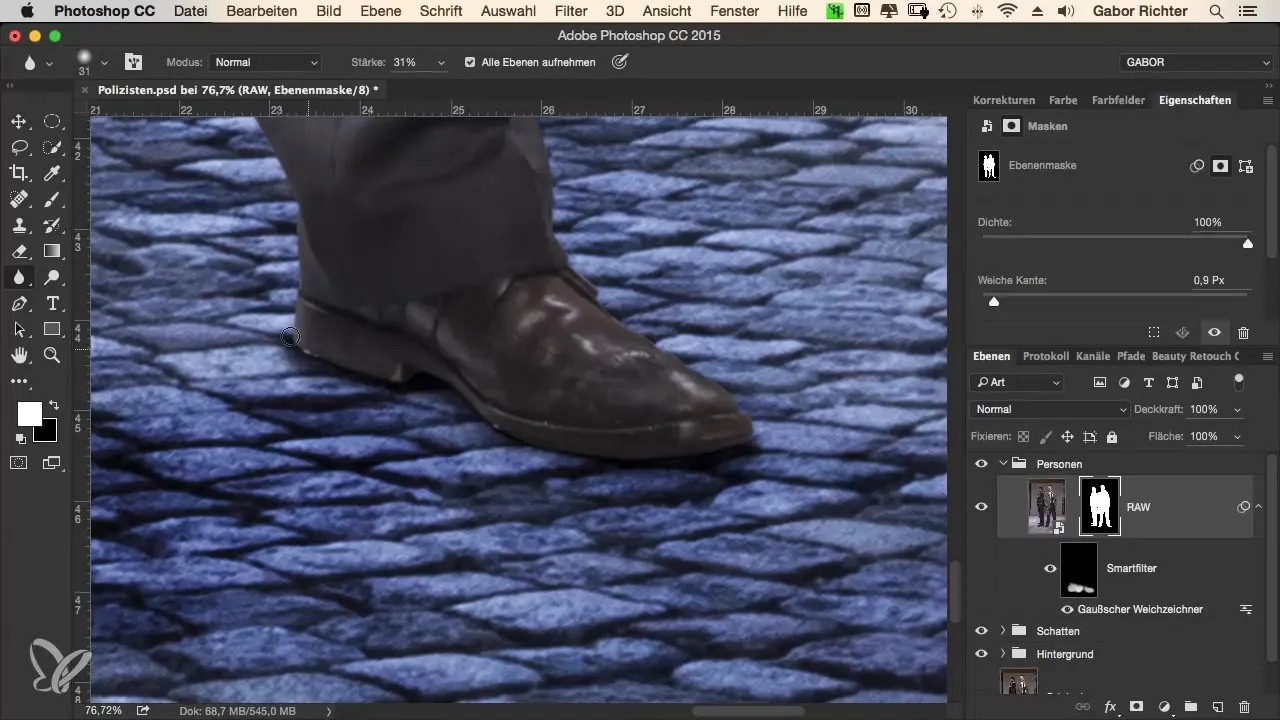Screen dimensions: 1280x720
Task: Open the Stärke value dropdown
Action: tap(441, 62)
